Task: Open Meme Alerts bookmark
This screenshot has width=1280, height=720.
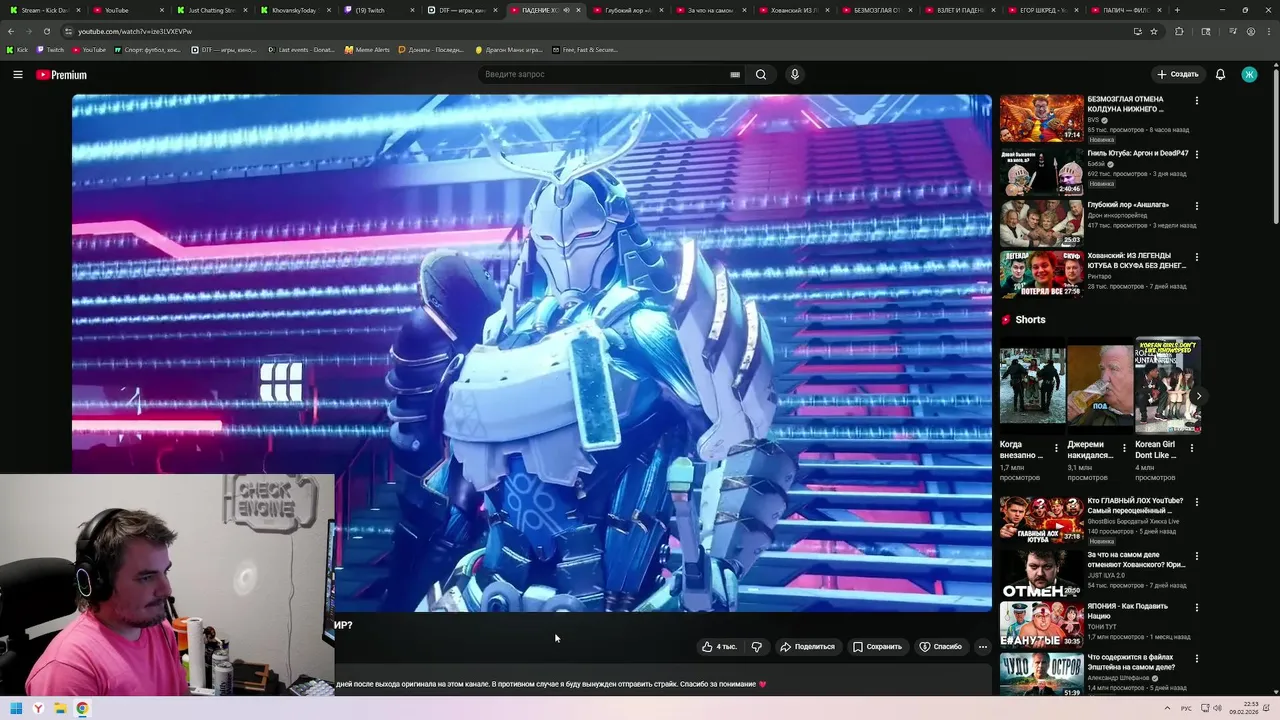Action: 367,49
